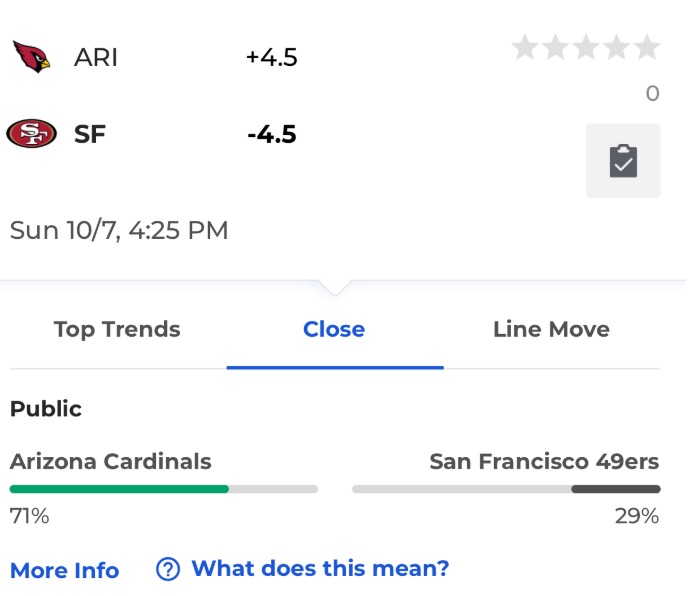Select the fifth rating star
This screenshot has height=596, width=698.
646,47
